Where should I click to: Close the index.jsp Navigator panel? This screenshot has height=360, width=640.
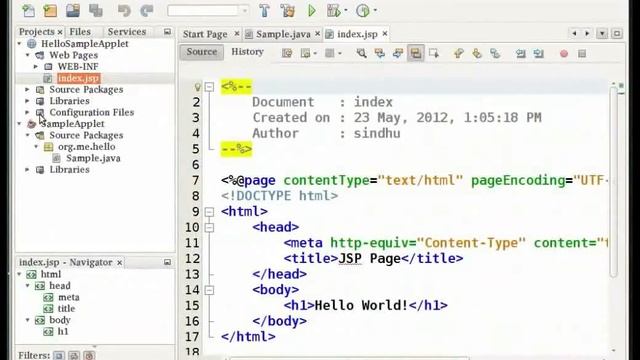[x=120, y=262]
